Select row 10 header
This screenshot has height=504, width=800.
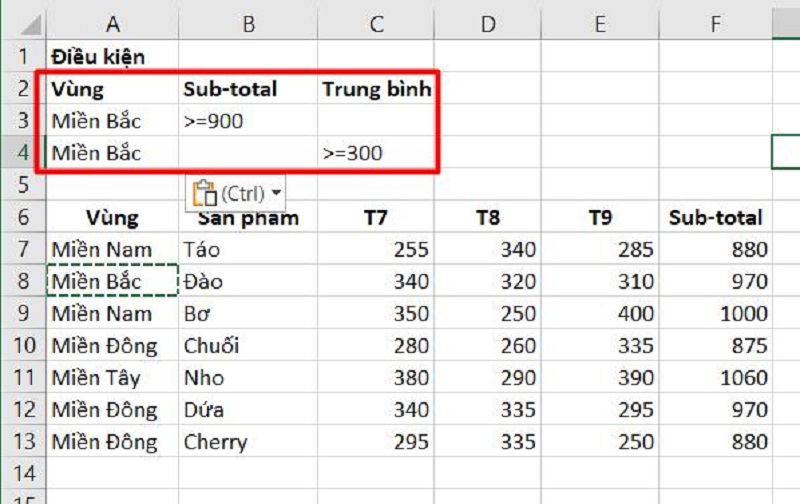(x=22, y=346)
